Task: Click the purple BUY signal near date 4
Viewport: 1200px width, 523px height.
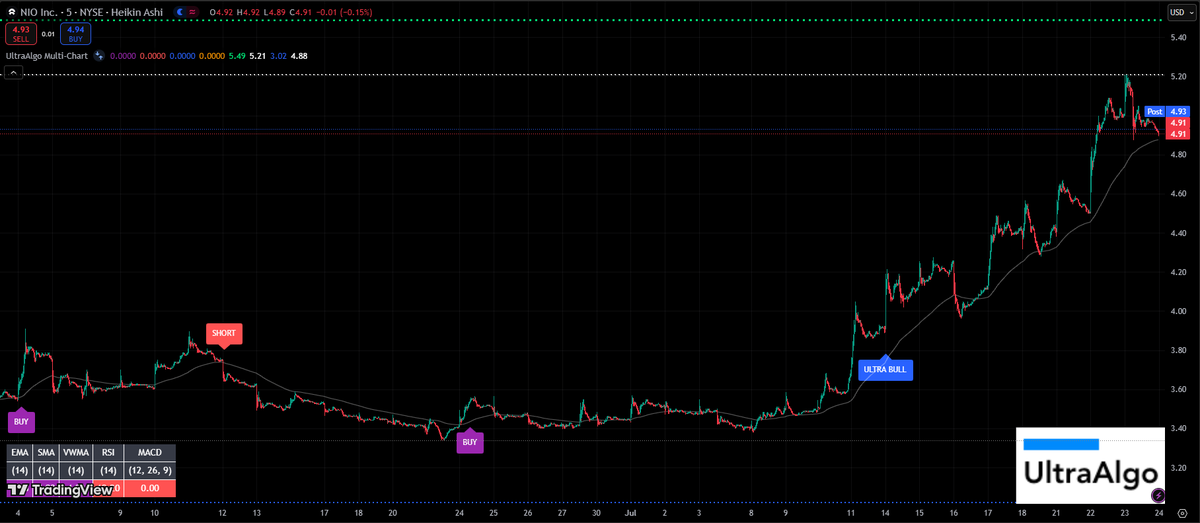Action: tap(19, 422)
